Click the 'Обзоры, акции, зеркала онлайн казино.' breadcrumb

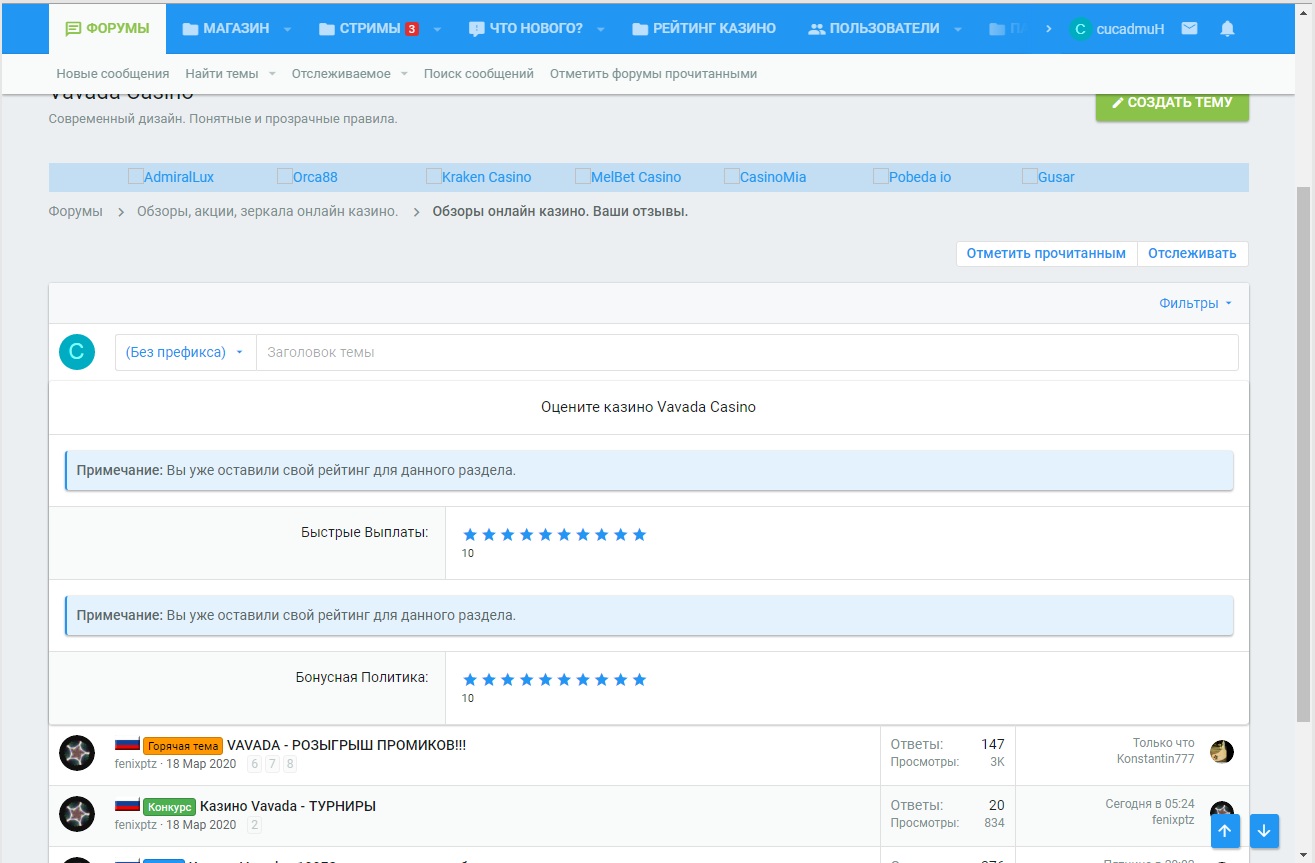(267, 211)
